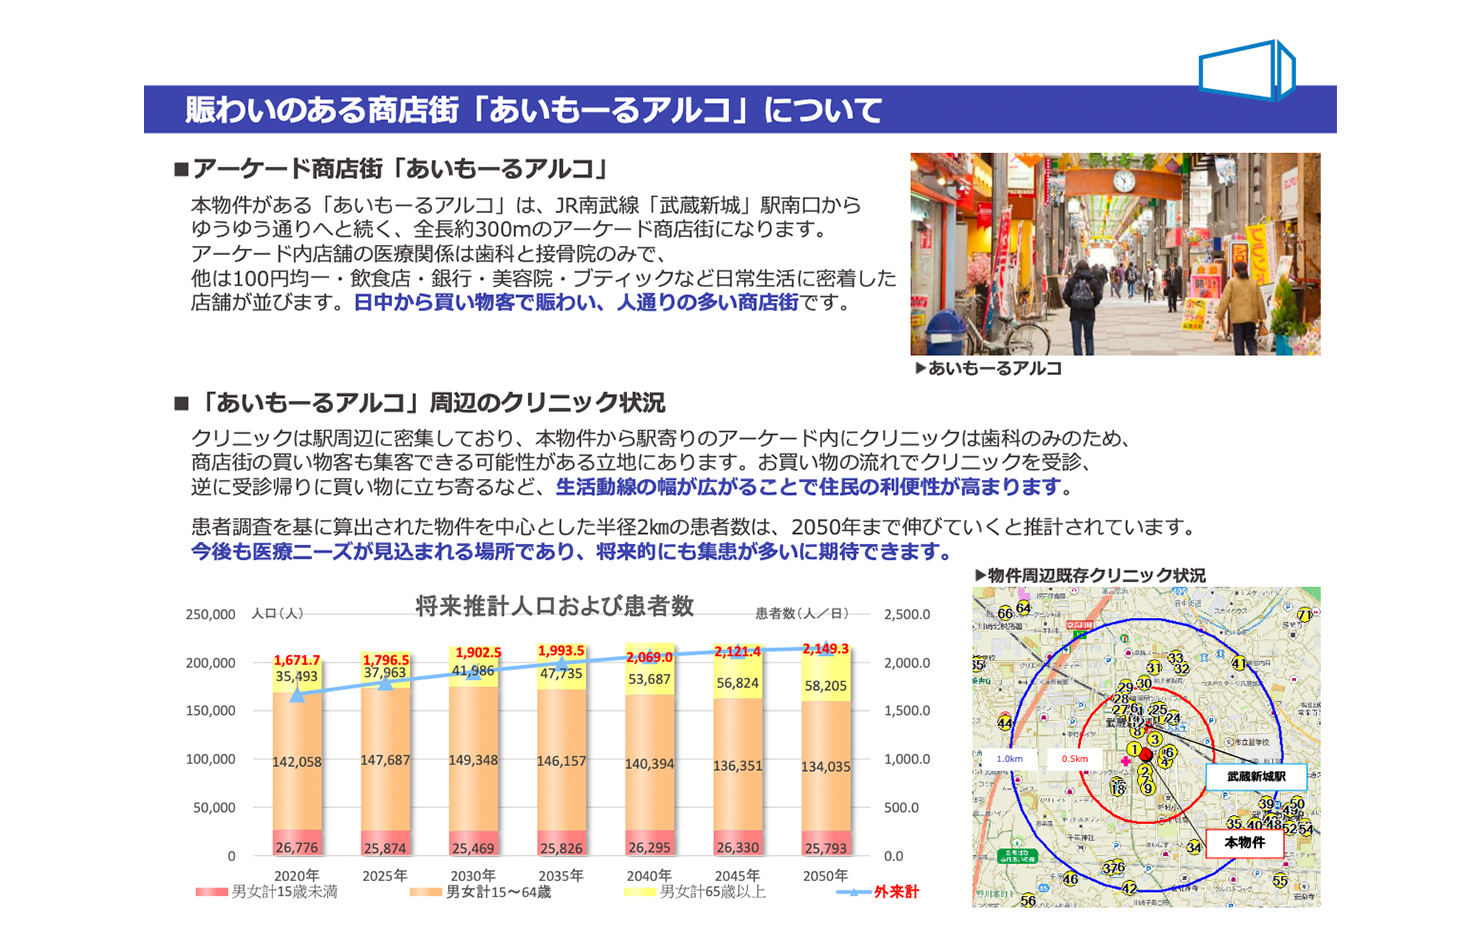
Task: Click the highlighted text 日中から買い物客で賑わい
Action: point(475,303)
